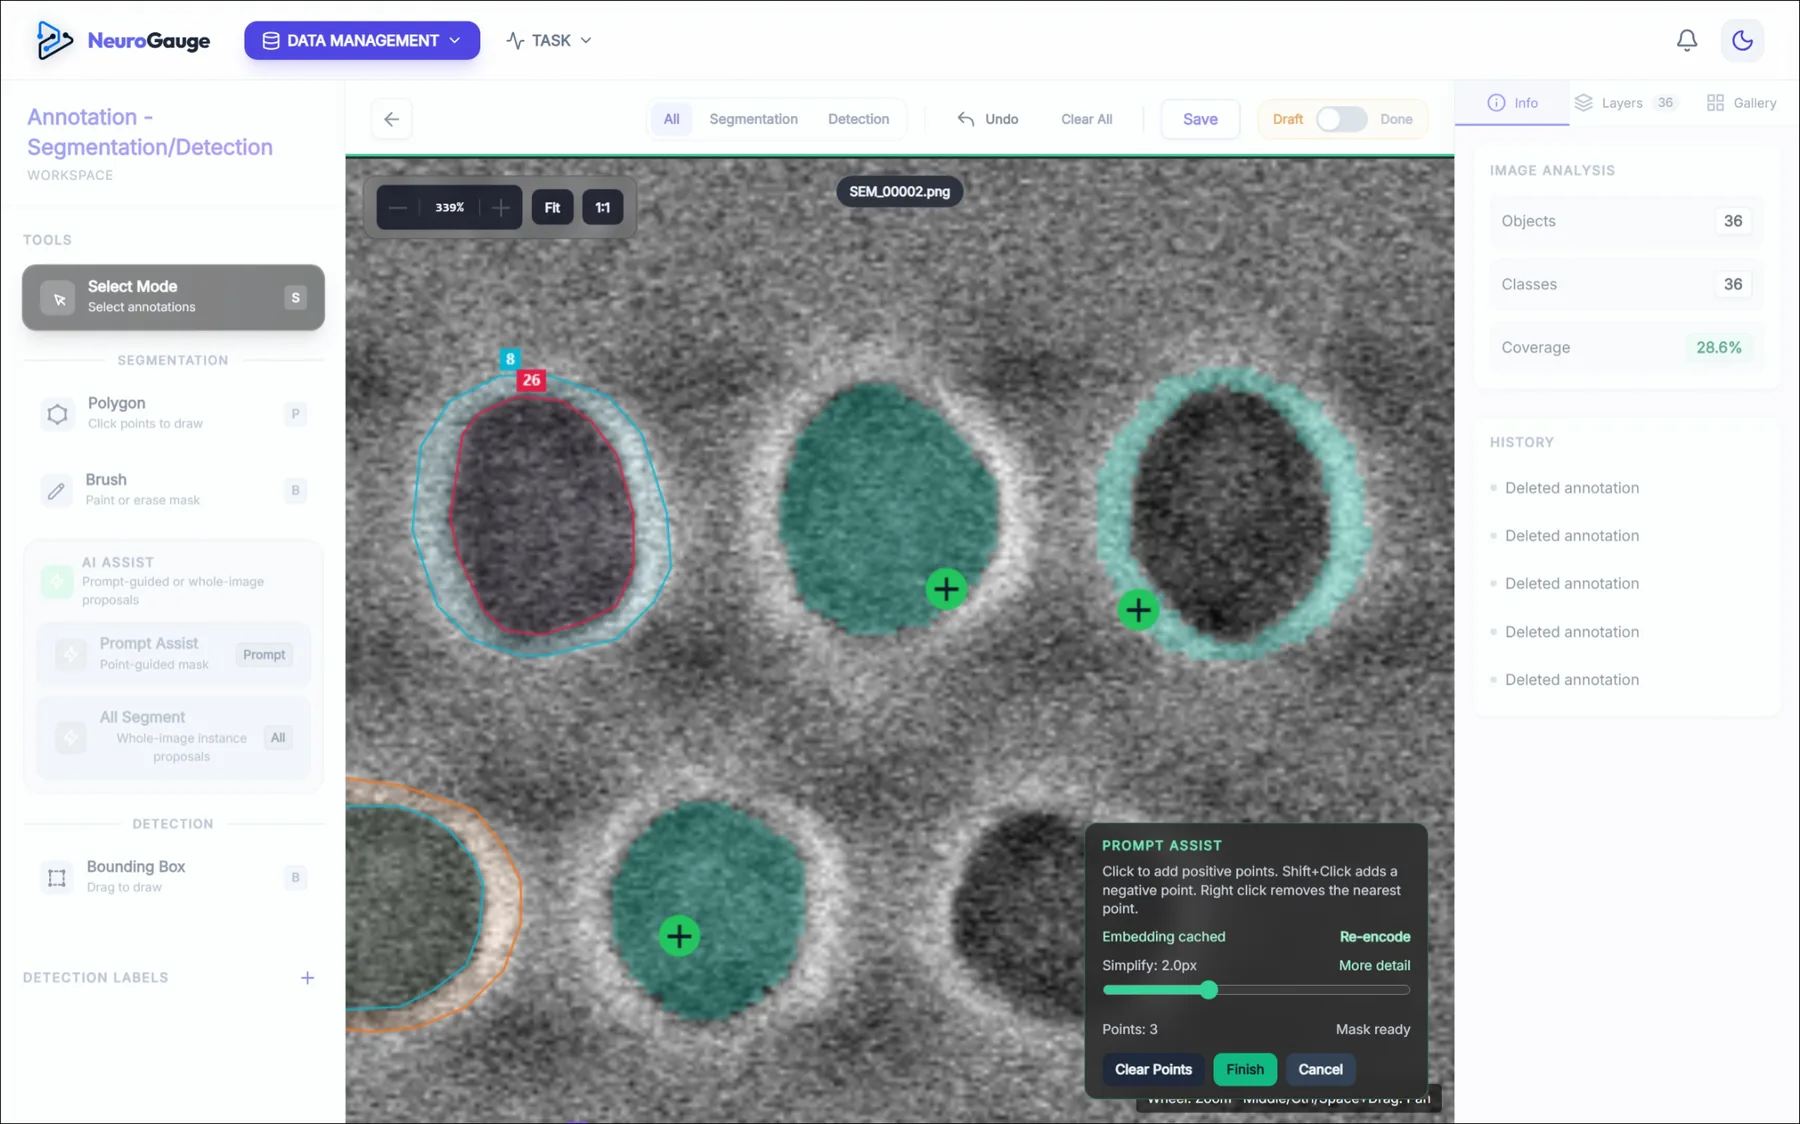Click the Prompt badge button

pyautogui.click(x=264, y=655)
